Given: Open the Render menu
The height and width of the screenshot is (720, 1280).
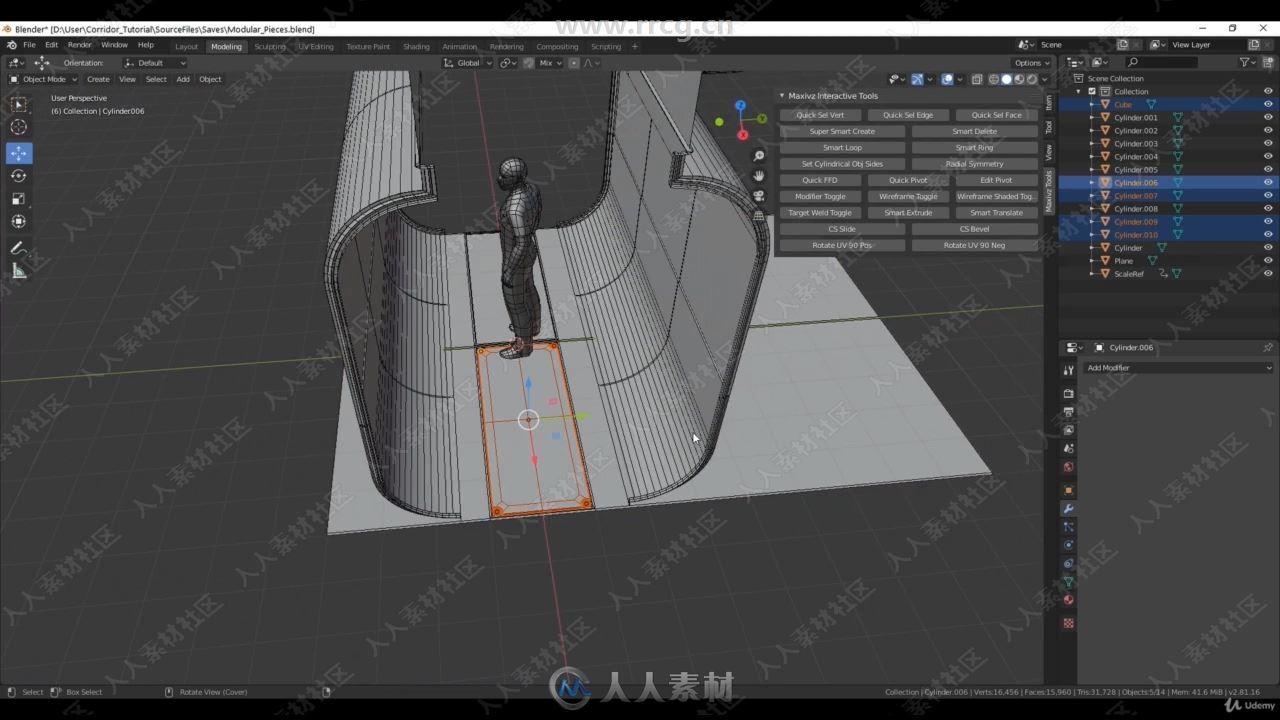Looking at the screenshot, I should click(x=79, y=45).
